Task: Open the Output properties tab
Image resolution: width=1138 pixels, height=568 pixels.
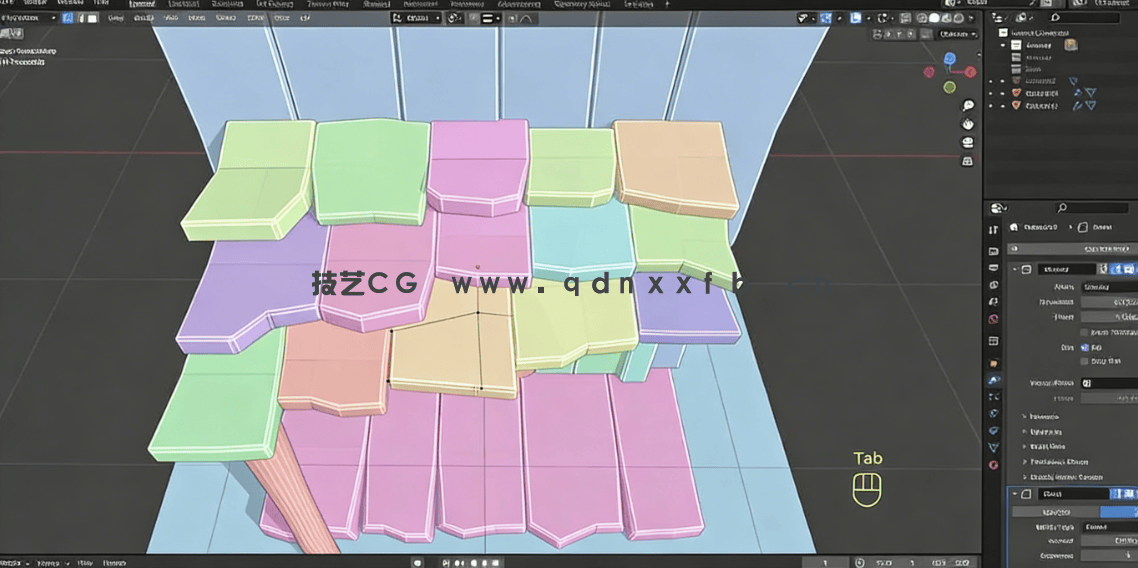Action: [994, 268]
